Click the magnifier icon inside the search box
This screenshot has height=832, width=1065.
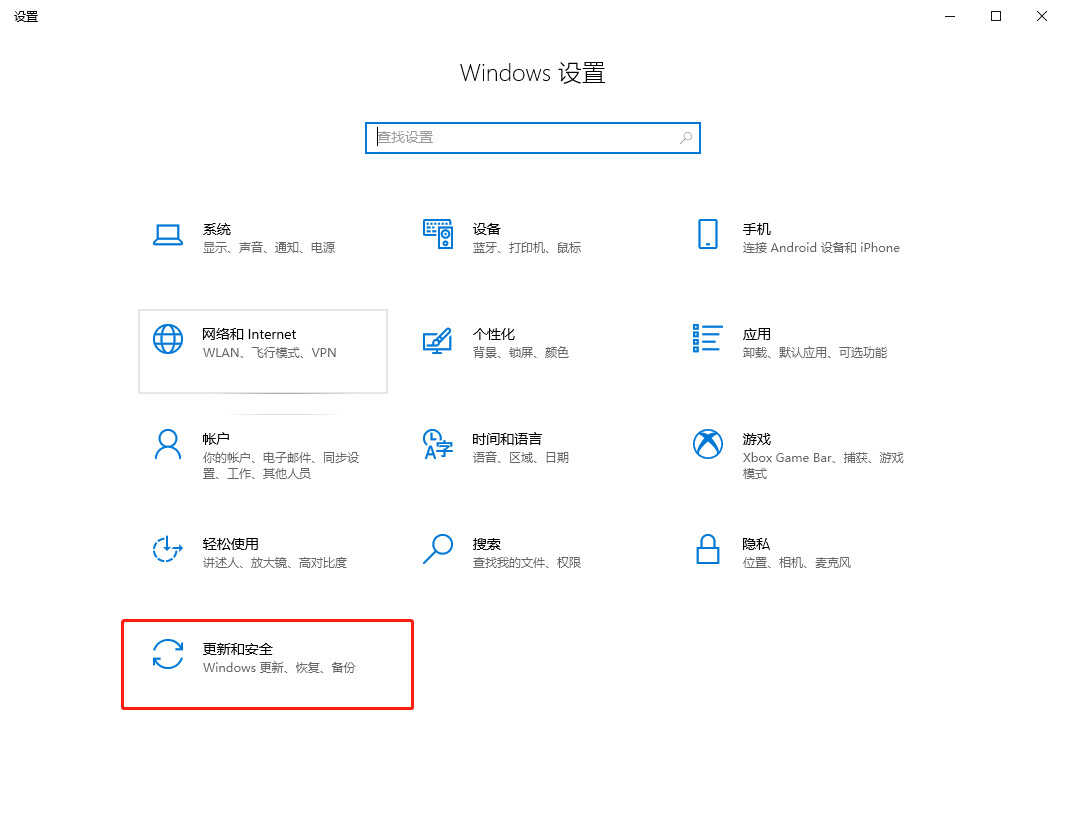point(686,138)
